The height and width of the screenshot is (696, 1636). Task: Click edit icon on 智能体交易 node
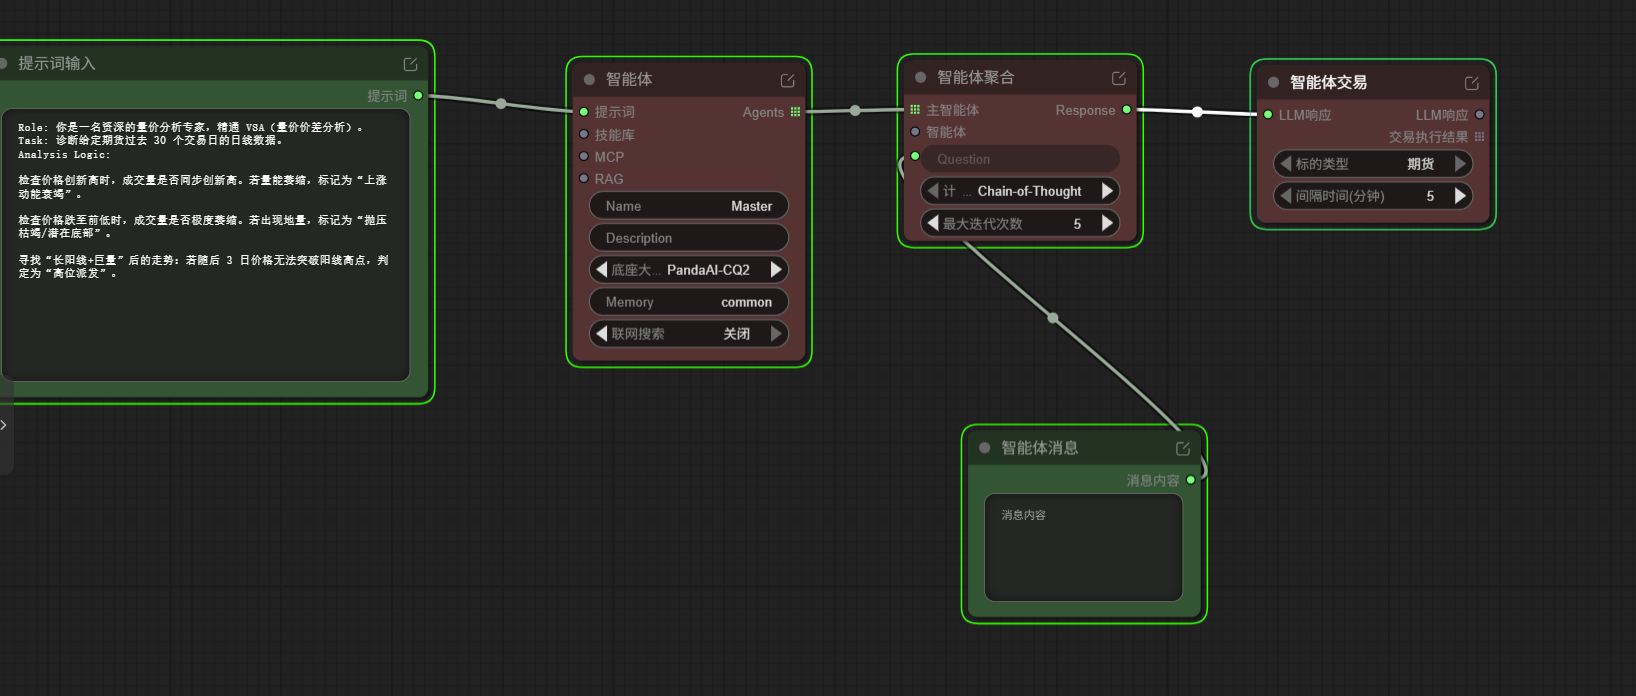coord(1471,83)
